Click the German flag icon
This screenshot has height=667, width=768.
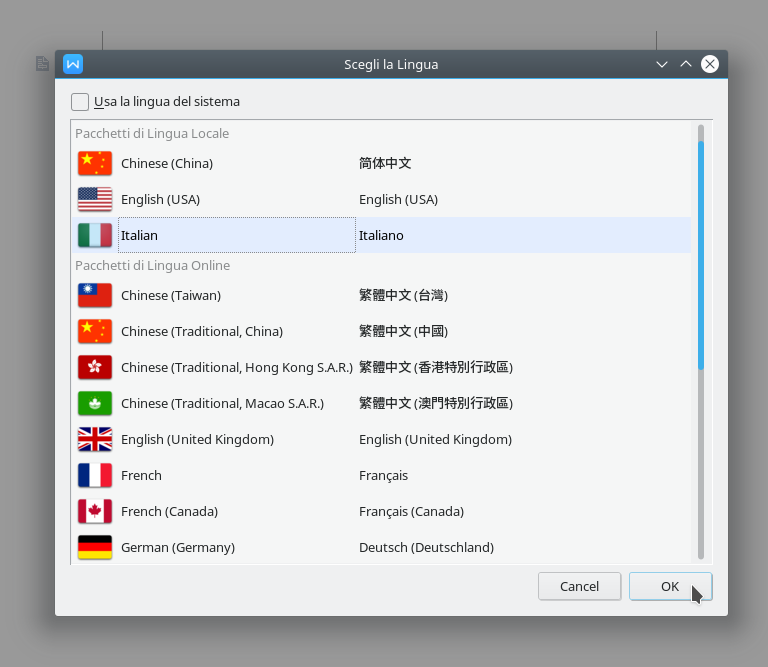point(95,548)
